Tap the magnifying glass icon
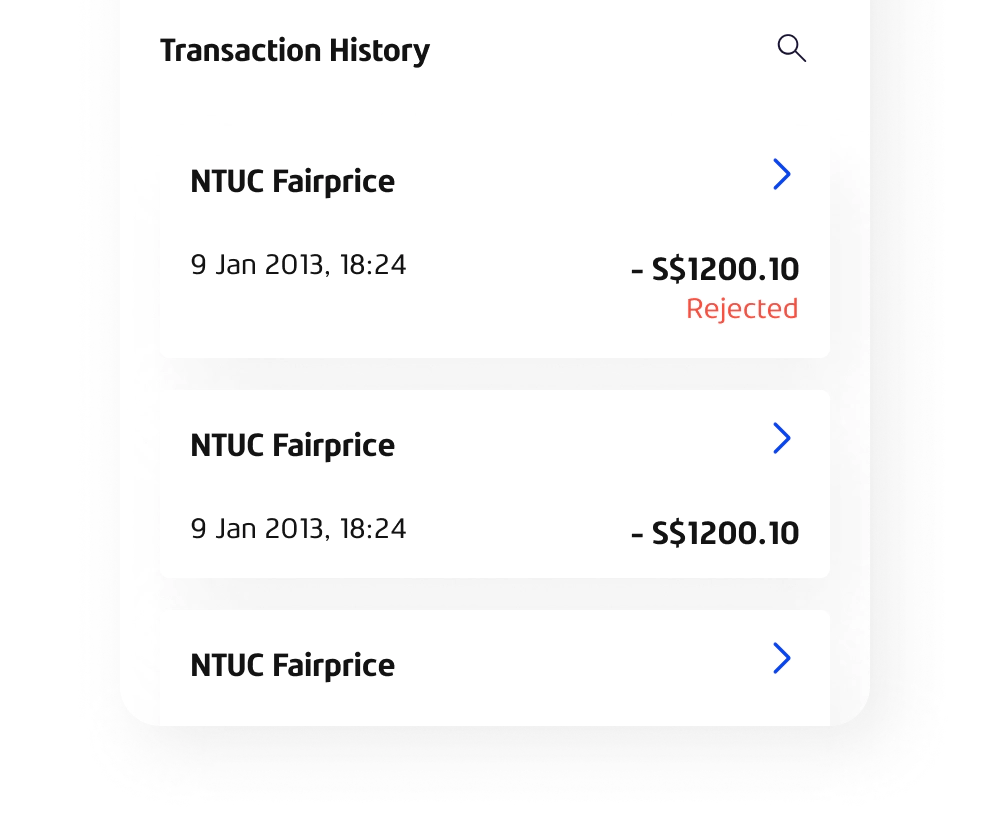The width and height of the screenshot is (1000, 816). (791, 48)
